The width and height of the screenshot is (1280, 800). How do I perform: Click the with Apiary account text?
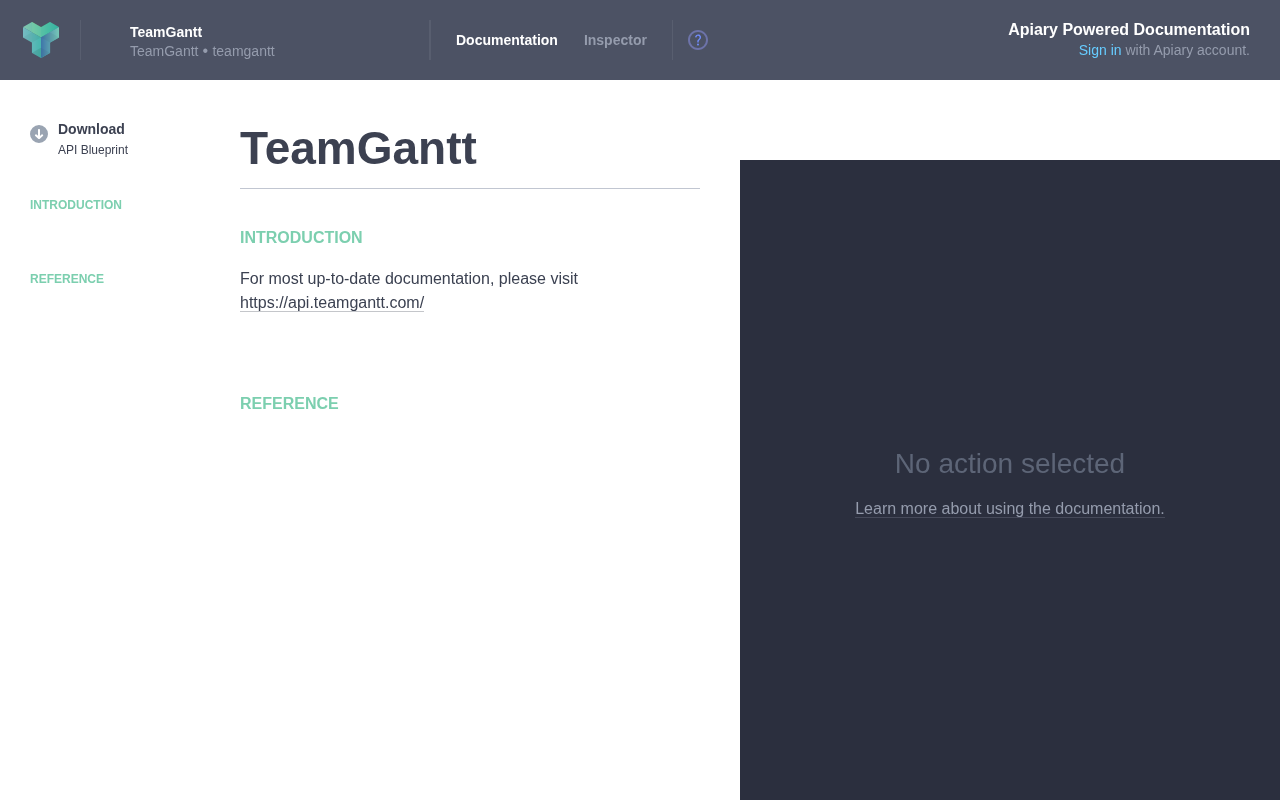(1188, 50)
